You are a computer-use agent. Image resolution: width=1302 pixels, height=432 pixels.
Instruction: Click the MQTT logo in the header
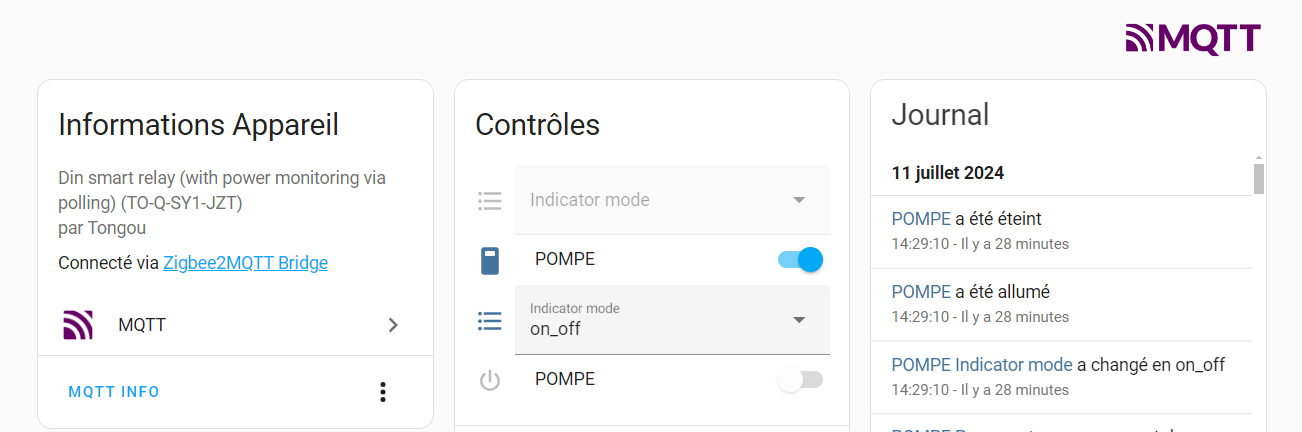tap(1193, 38)
